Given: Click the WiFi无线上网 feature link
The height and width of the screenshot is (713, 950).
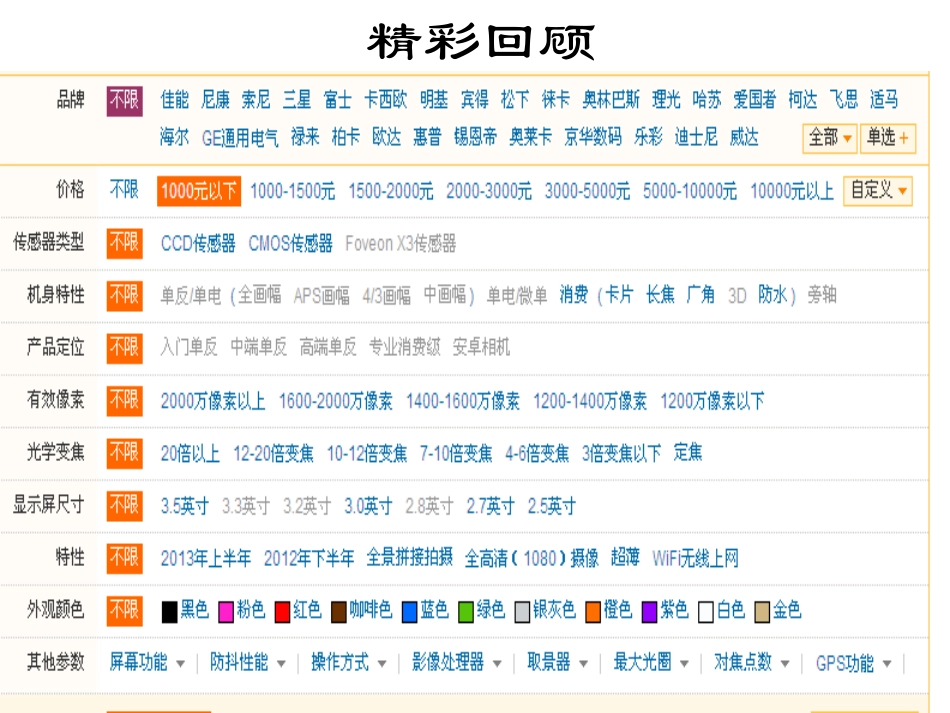Looking at the screenshot, I should [x=696, y=559].
